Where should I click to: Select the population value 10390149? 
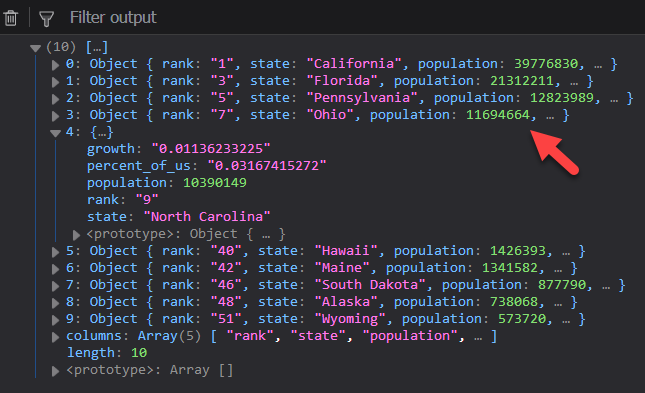pos(215,182)
